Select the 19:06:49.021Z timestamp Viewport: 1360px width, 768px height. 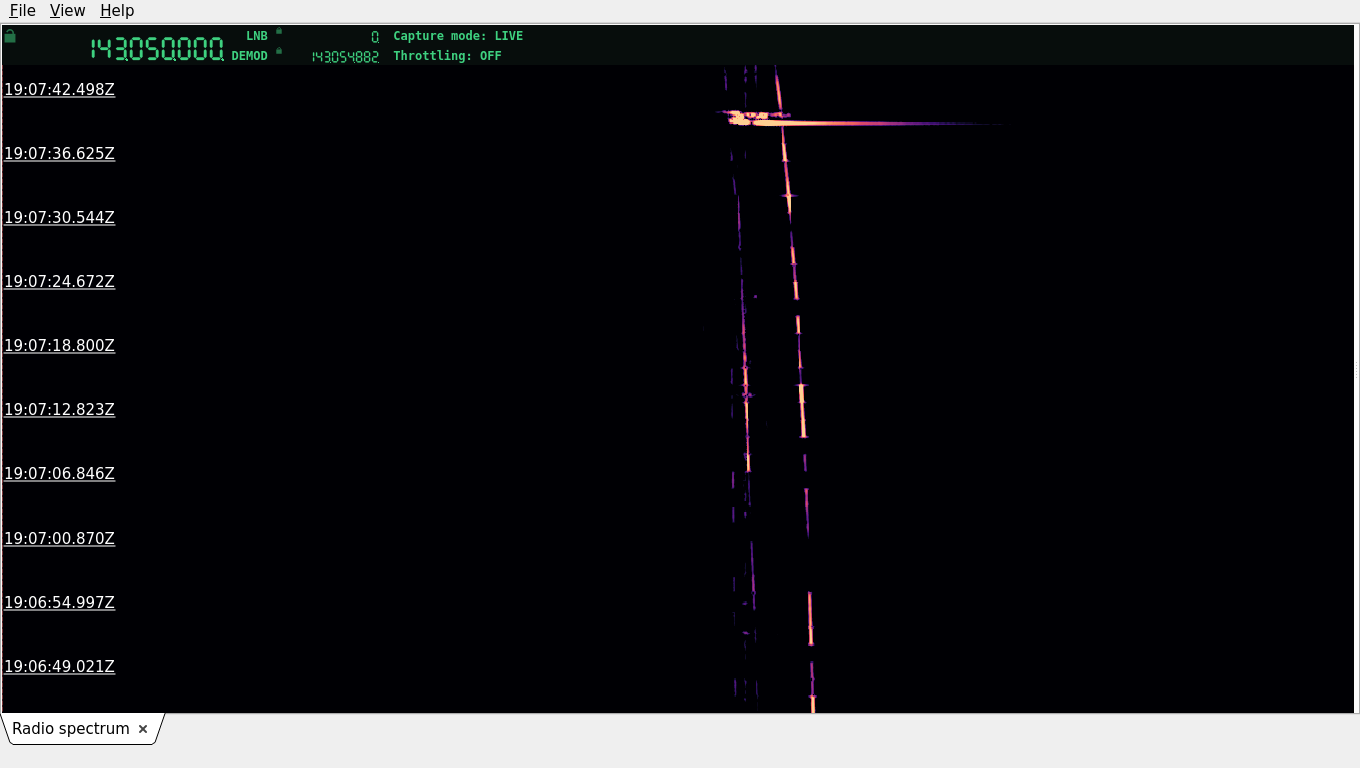point(60,666)
